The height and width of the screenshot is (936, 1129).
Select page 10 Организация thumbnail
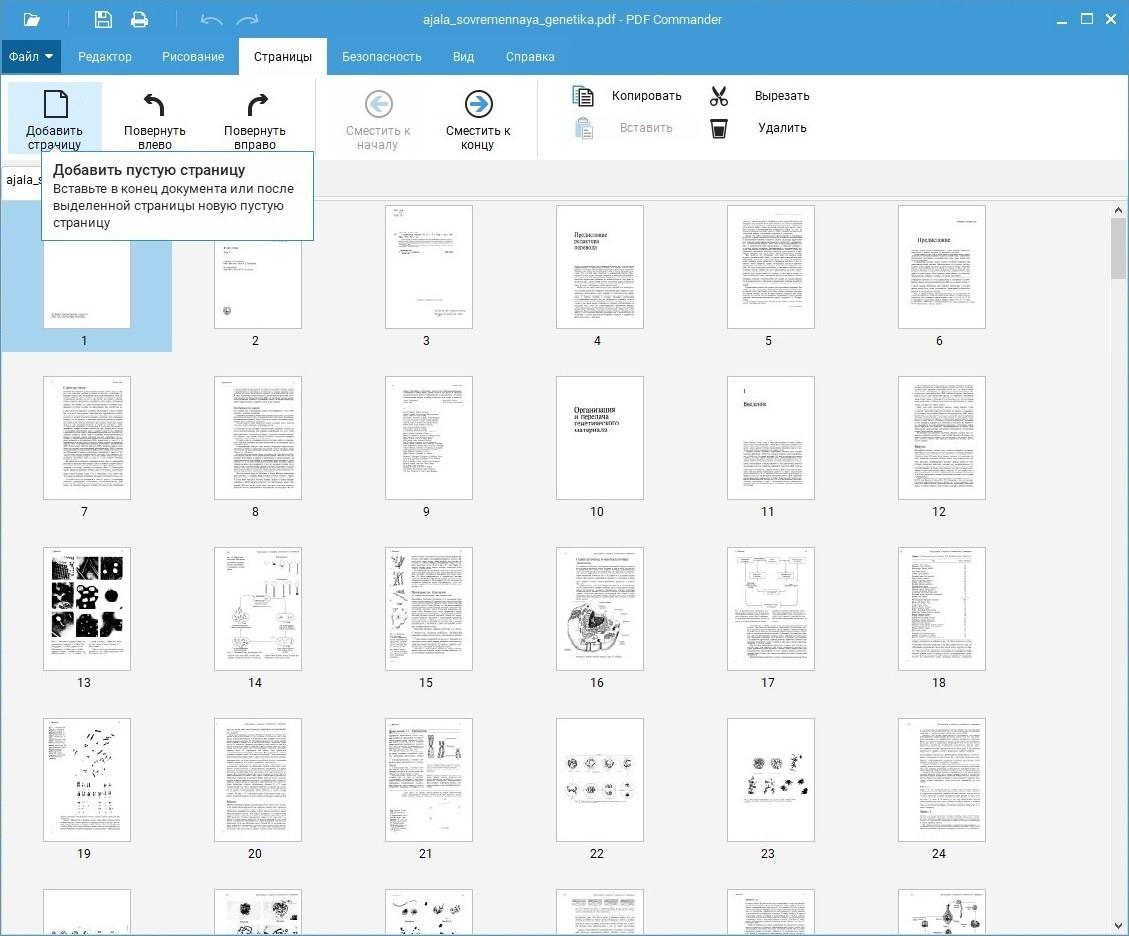pos(600,438)
